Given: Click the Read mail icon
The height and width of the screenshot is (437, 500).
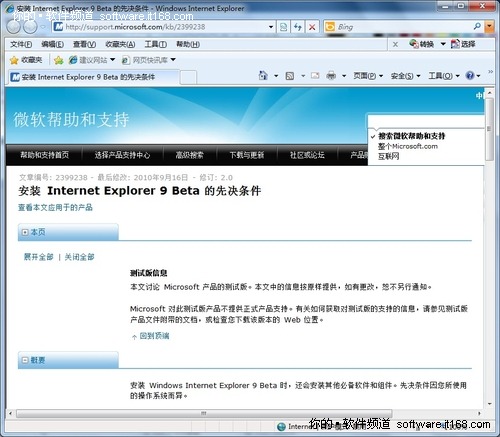Looking at the screenshot, I should 315,76.
